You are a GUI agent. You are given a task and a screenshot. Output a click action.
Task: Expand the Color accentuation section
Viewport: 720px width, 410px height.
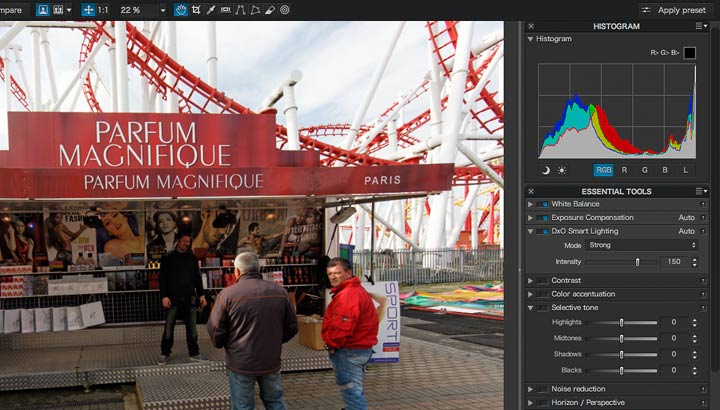coord(530,294)
